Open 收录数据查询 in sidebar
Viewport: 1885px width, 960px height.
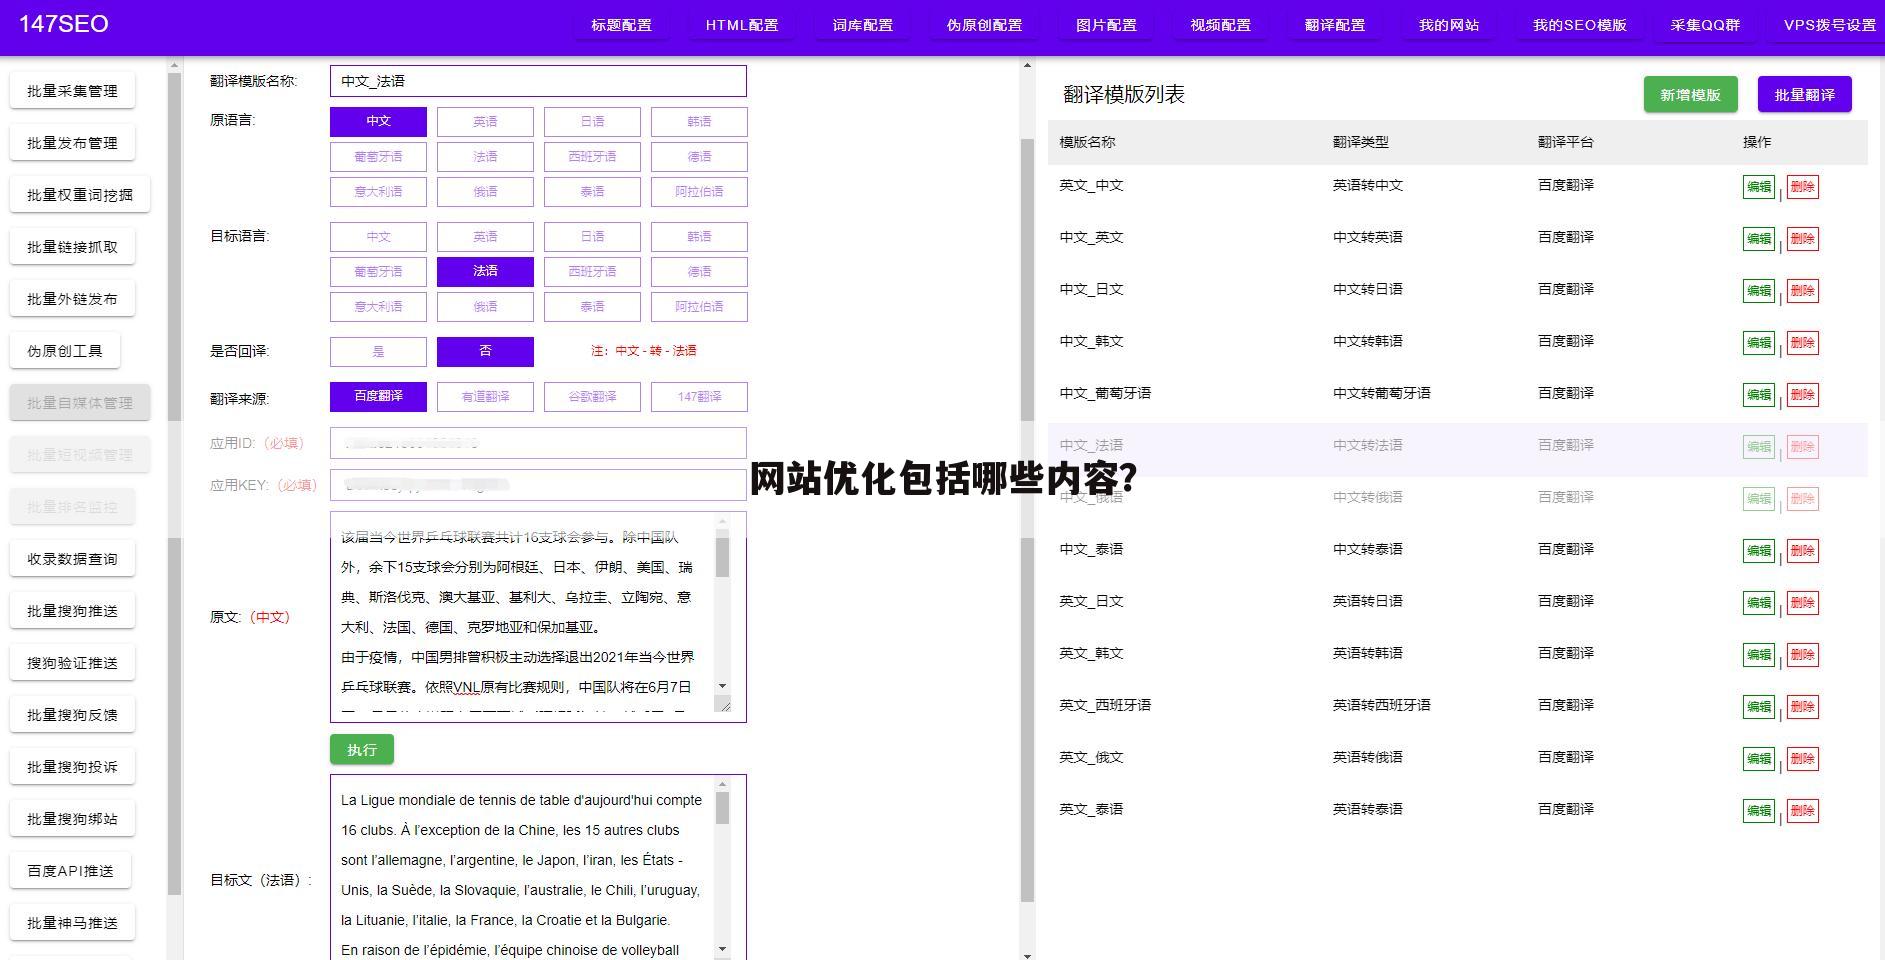[x=72, y=559]
